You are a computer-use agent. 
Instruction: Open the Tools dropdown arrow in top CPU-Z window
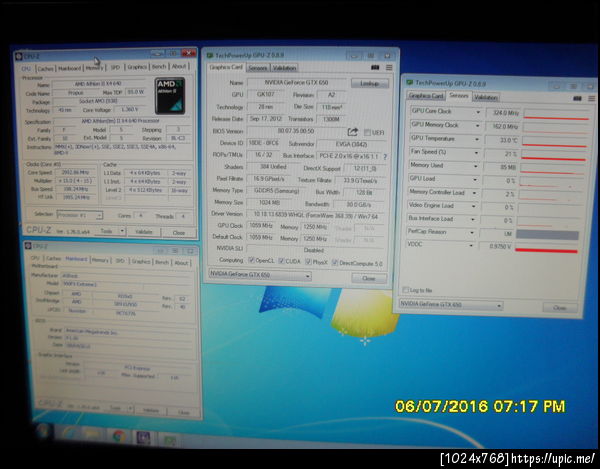tap(122, 231)
